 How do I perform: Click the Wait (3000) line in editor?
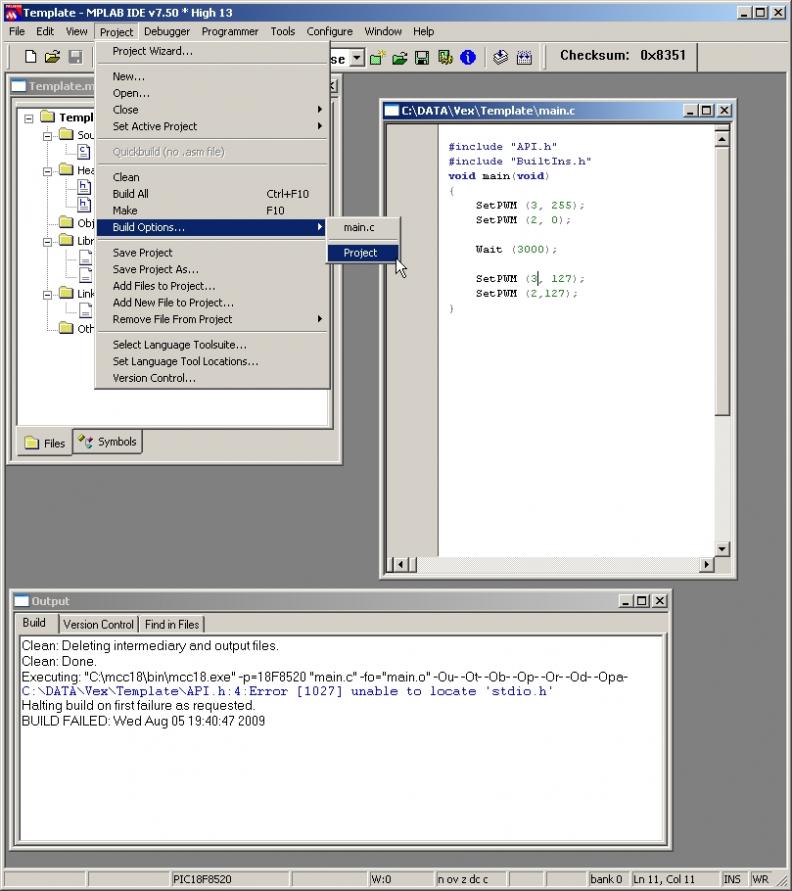coord(516,249)
